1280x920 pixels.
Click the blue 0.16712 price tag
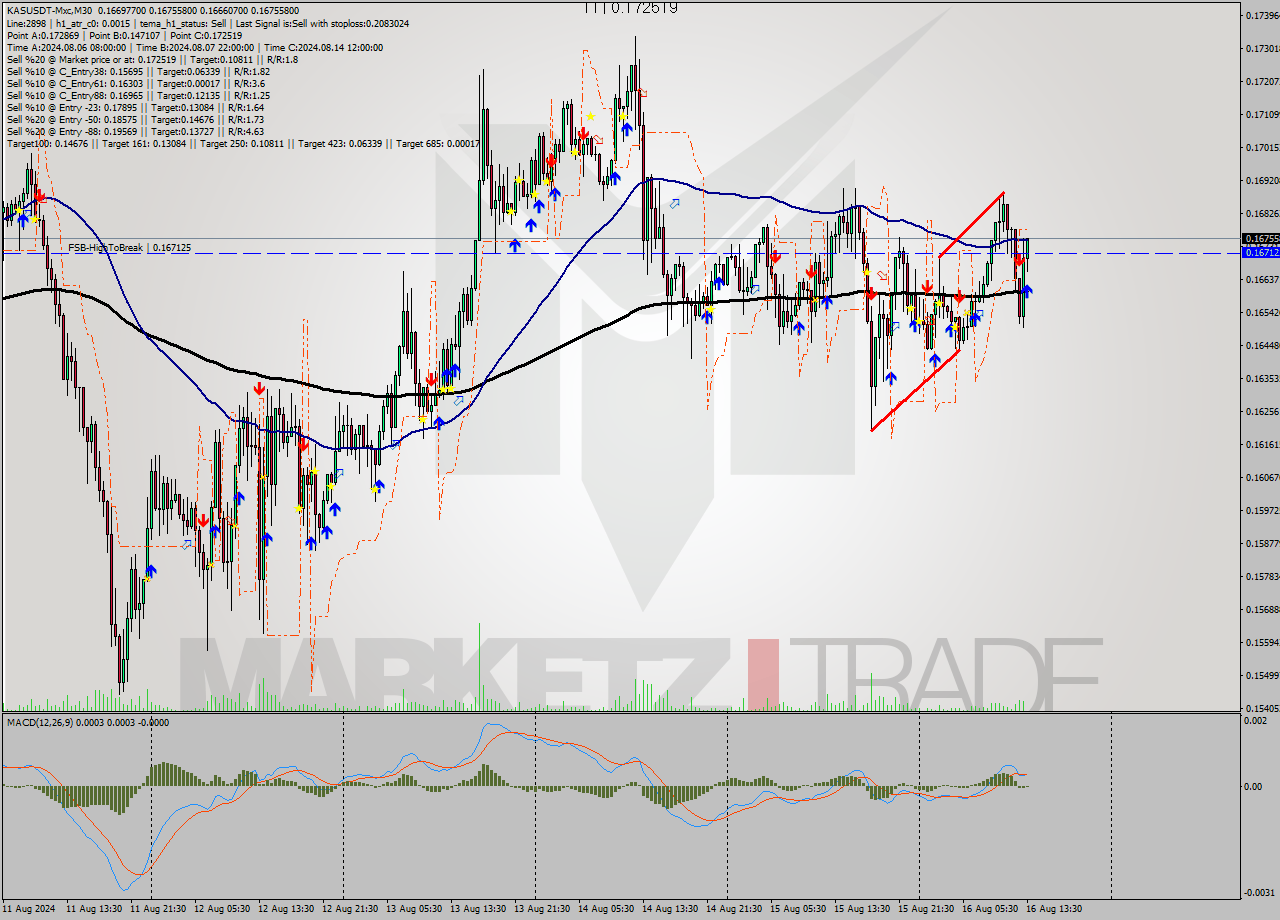[x=1260, y=253]
